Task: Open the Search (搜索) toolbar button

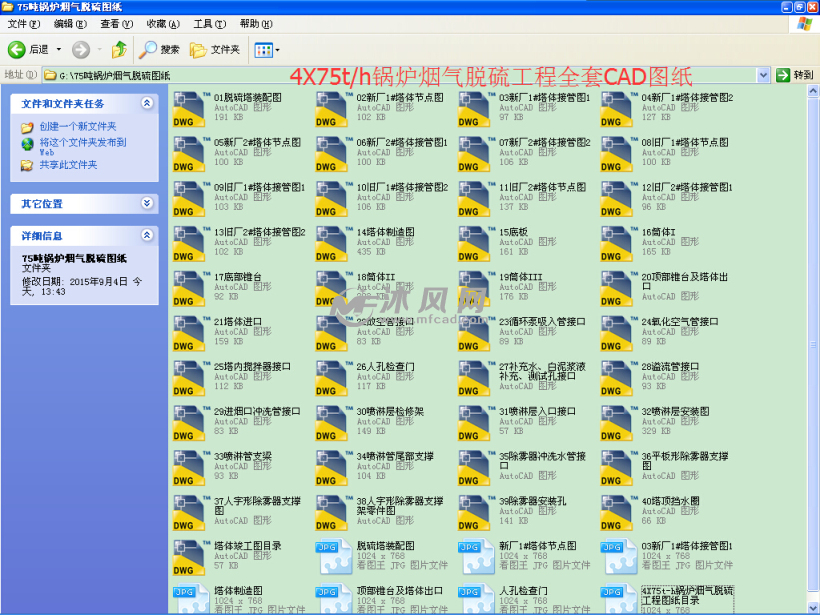Action: (x=160, y=49)
